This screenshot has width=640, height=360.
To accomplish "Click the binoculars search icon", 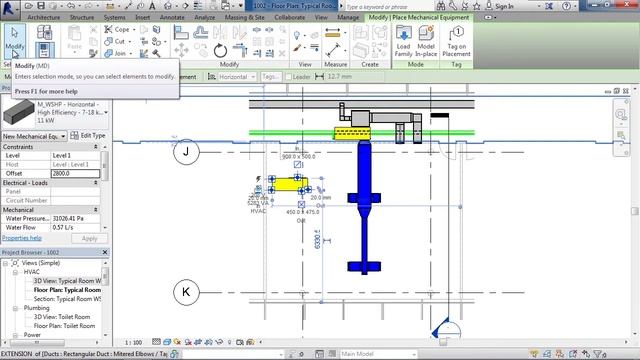I will pos(441,6).
